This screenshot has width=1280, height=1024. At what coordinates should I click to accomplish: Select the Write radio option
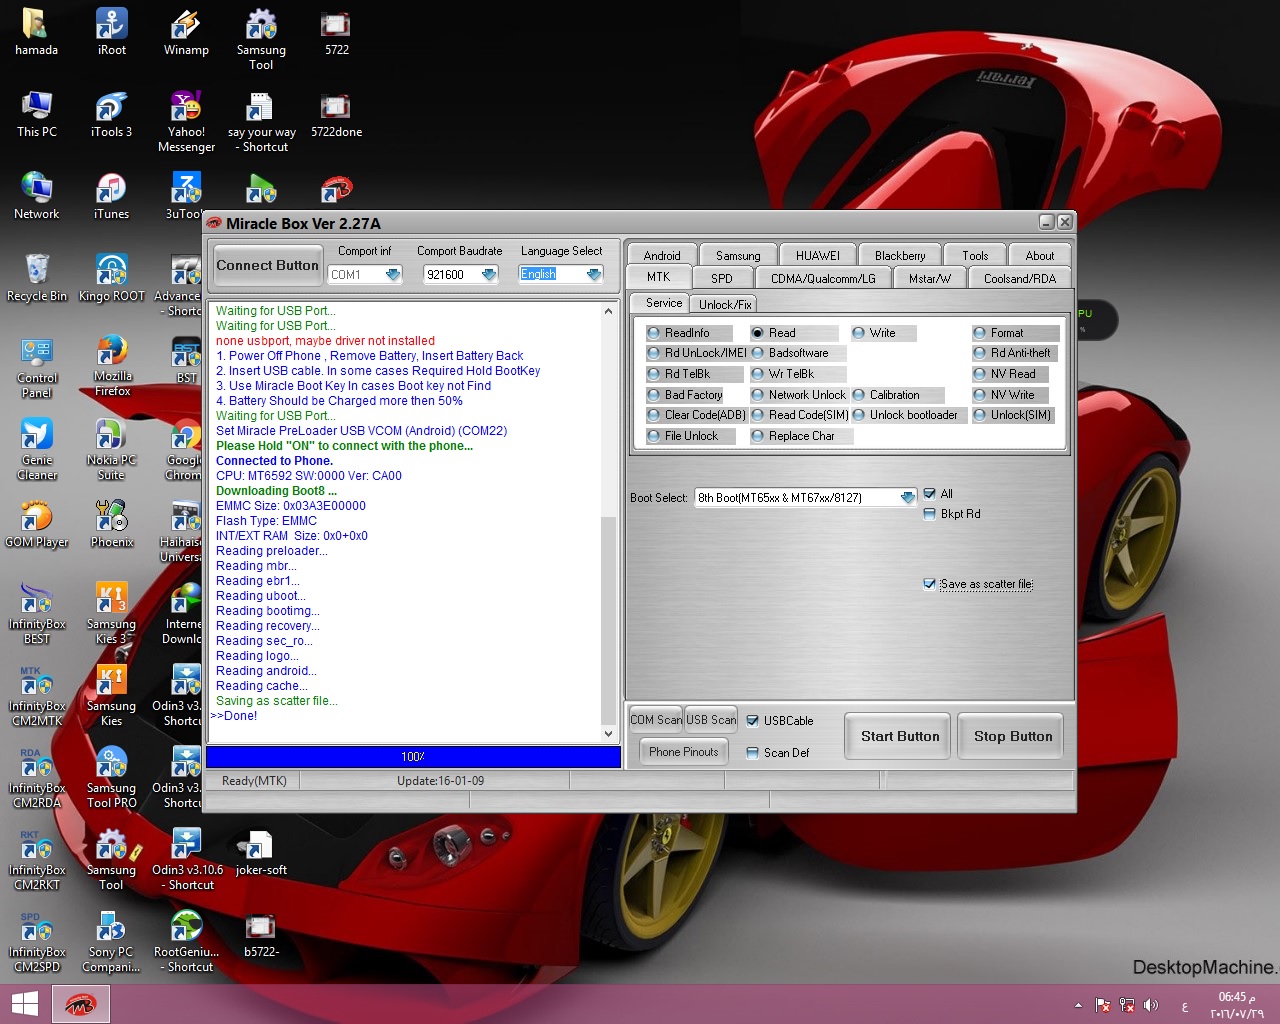[x=859, y=333]
